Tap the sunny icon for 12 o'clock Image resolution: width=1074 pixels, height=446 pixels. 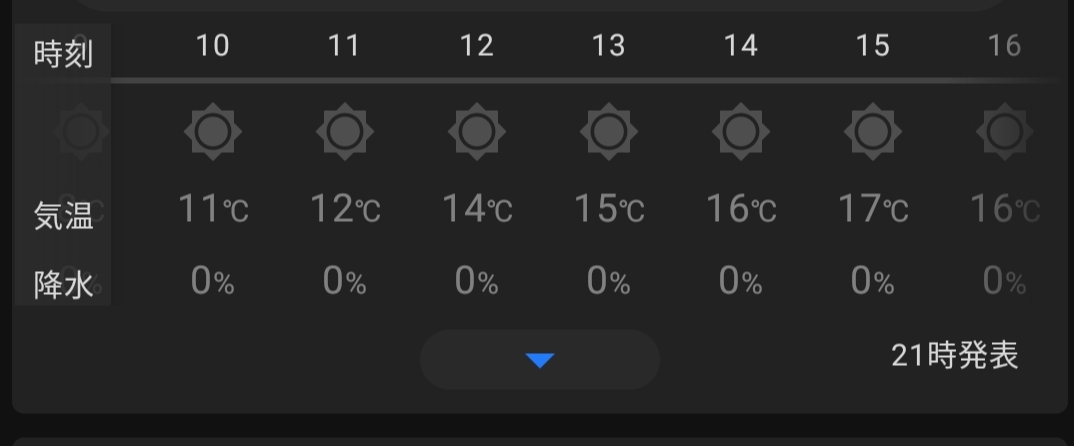point(477,131)
